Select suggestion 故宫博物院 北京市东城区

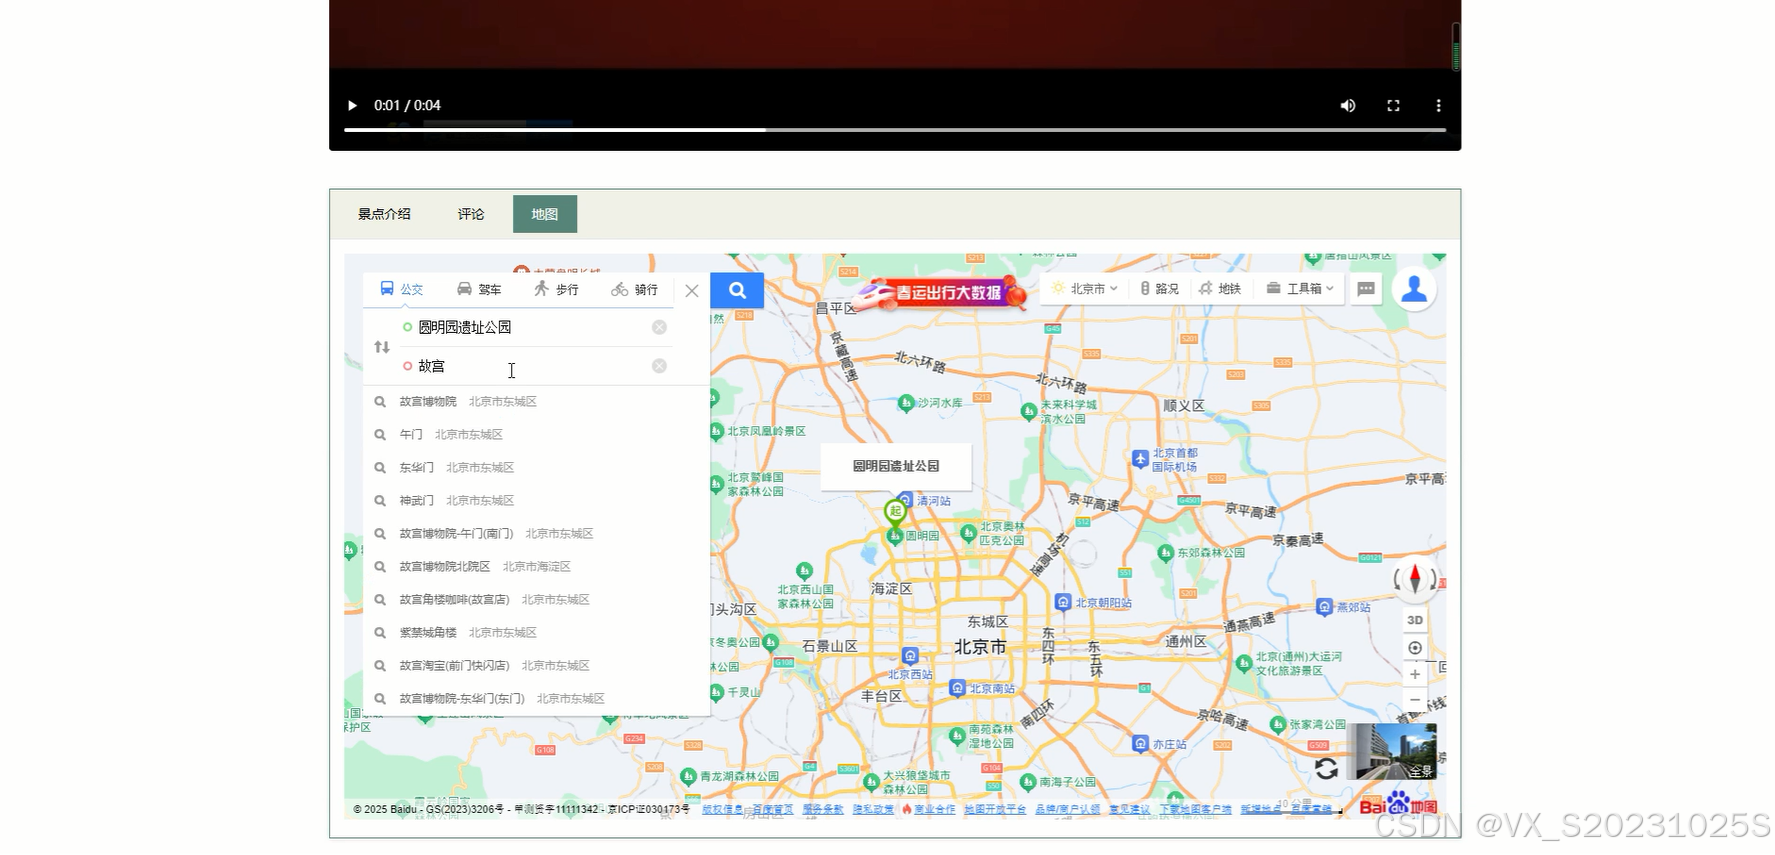click(536, 401)
